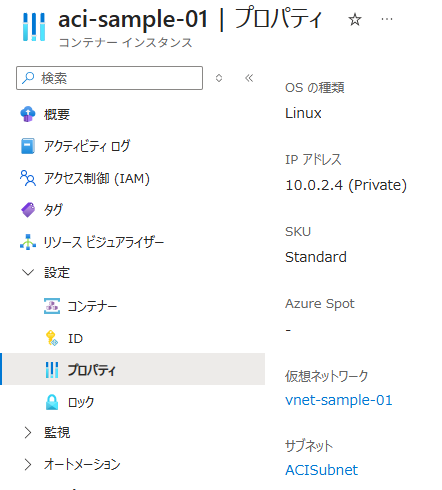The width and height of the screenshot is (442, 490).
Task: Open the more options ellipsis menu
Action: coord(387,19)
